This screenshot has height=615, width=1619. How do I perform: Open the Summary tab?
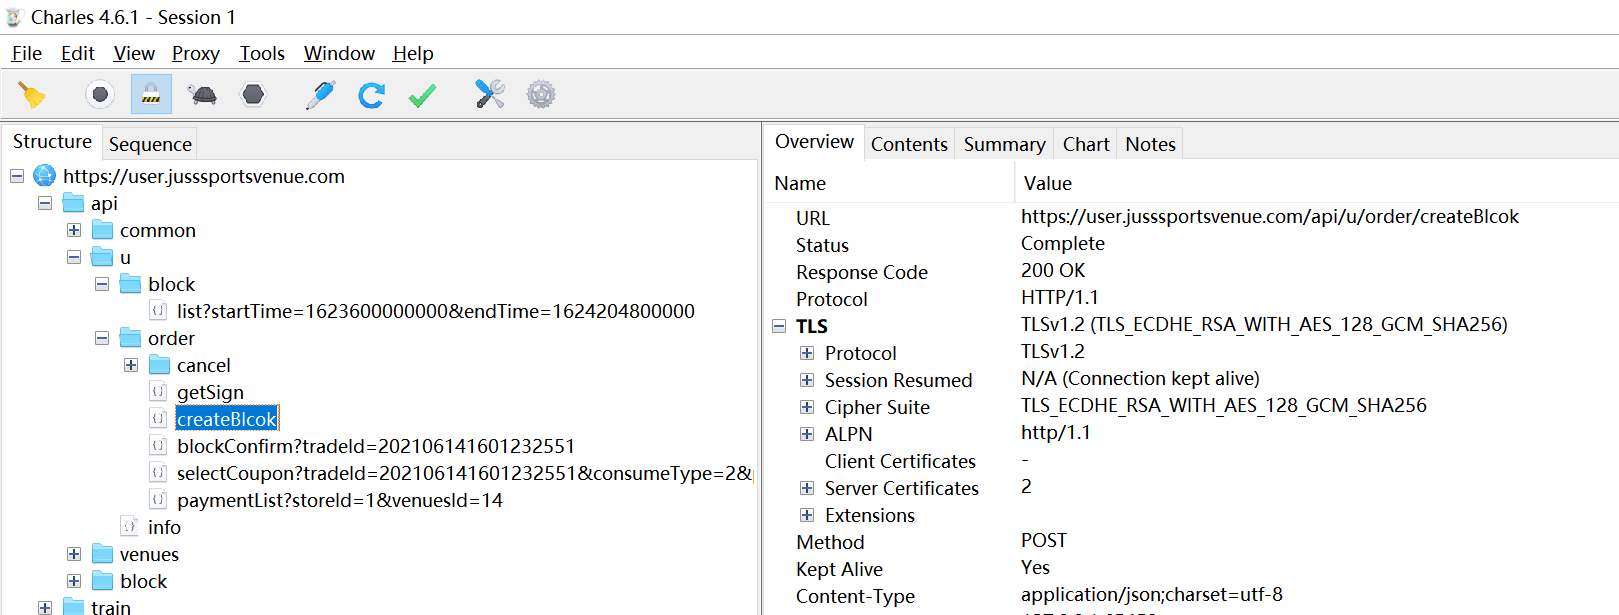(x=1004, y=144)
